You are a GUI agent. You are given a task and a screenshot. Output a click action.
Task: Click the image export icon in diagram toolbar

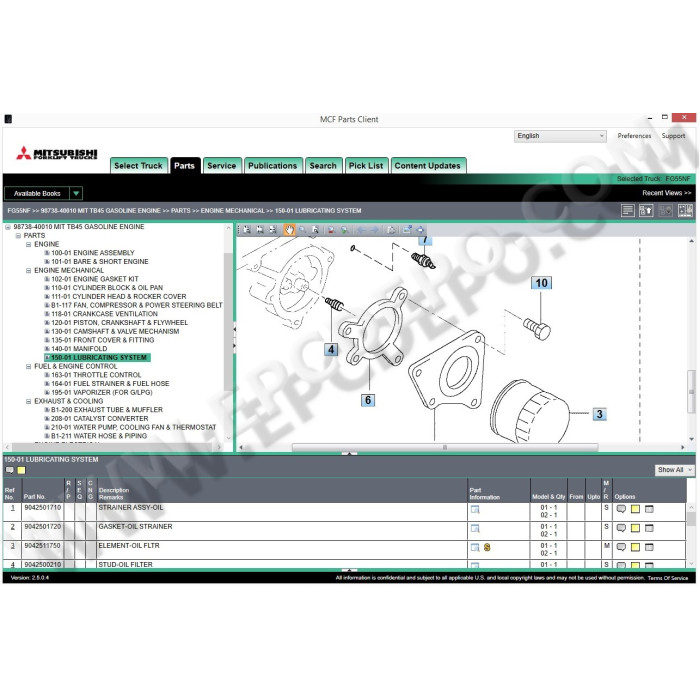coord(407,230)
